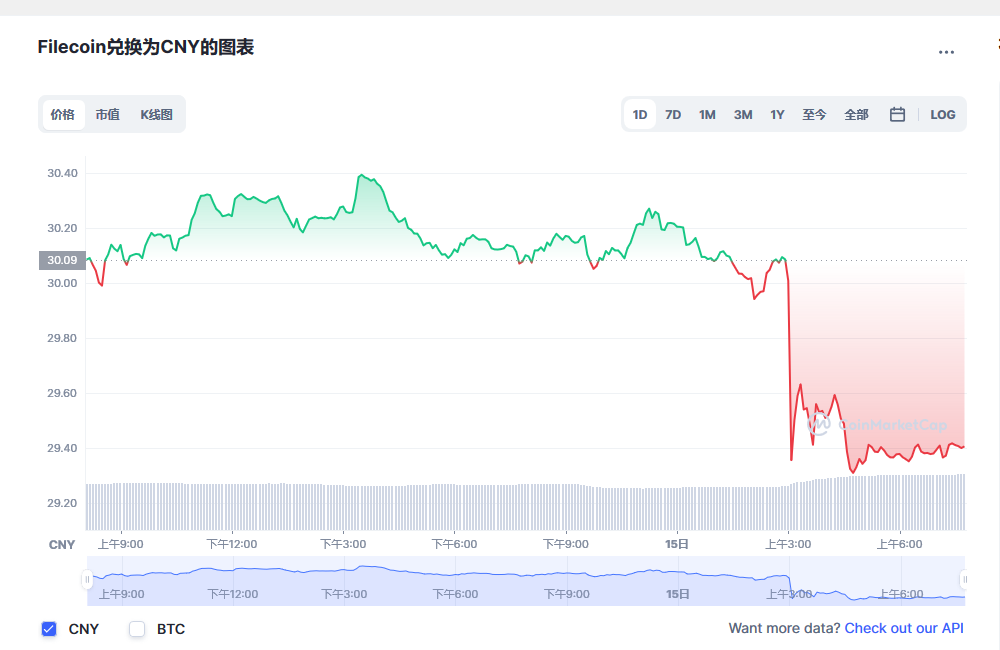This screenshot has width=1000, height=650.
Task: Uncheck the CNY currency checkbox
Action: (48, 629)
